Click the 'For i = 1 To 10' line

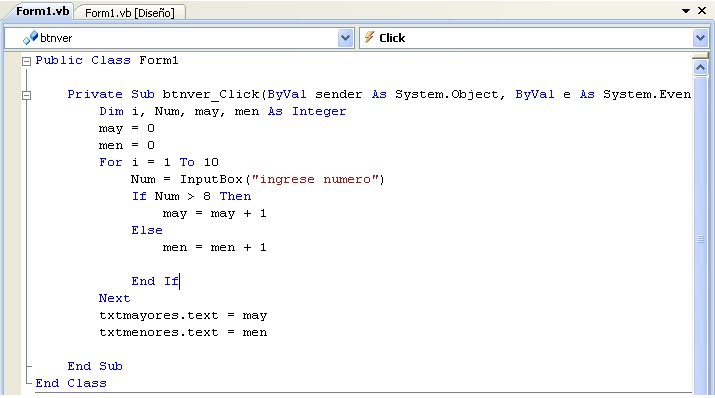click(x=159, y=162)
